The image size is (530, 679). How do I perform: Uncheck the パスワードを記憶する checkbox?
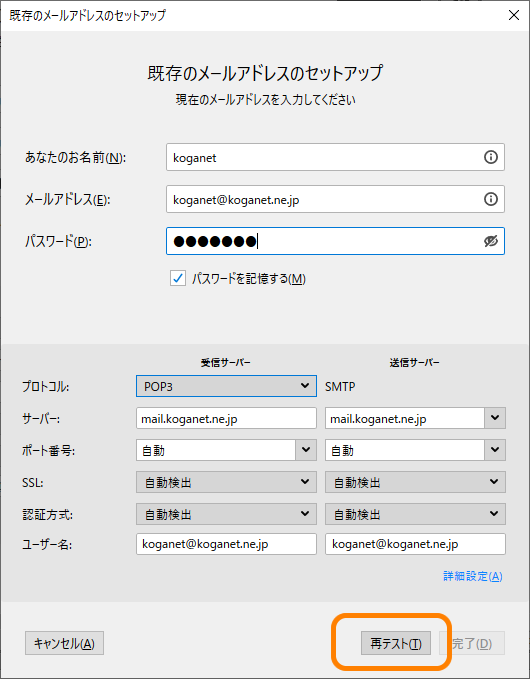click(178, 278)
